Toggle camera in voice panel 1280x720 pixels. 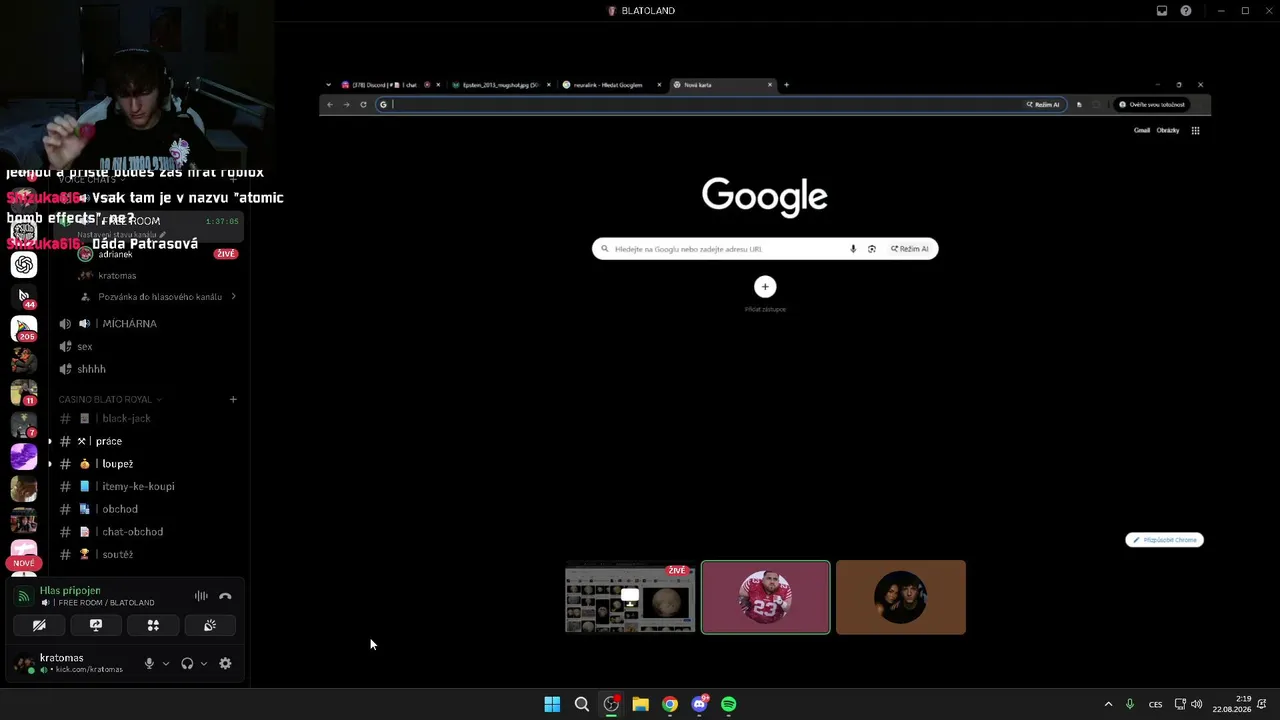(x=39, y=625)
